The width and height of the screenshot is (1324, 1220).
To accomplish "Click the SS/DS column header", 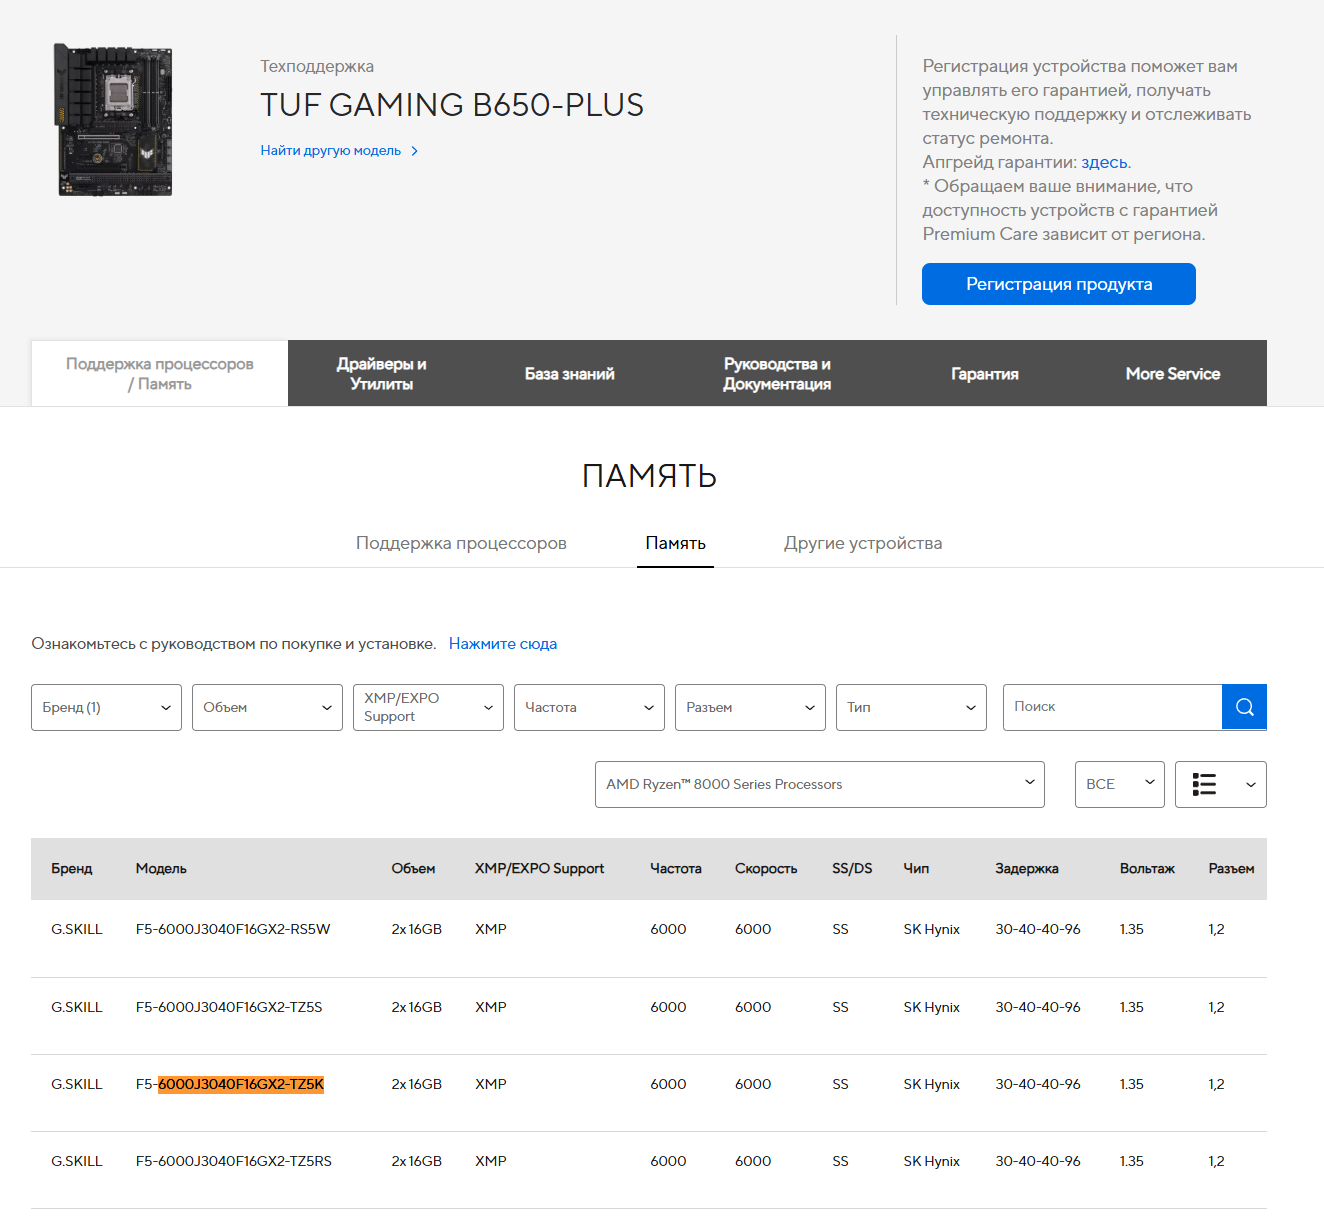I will pyautogui.click(x=852, y=869).
